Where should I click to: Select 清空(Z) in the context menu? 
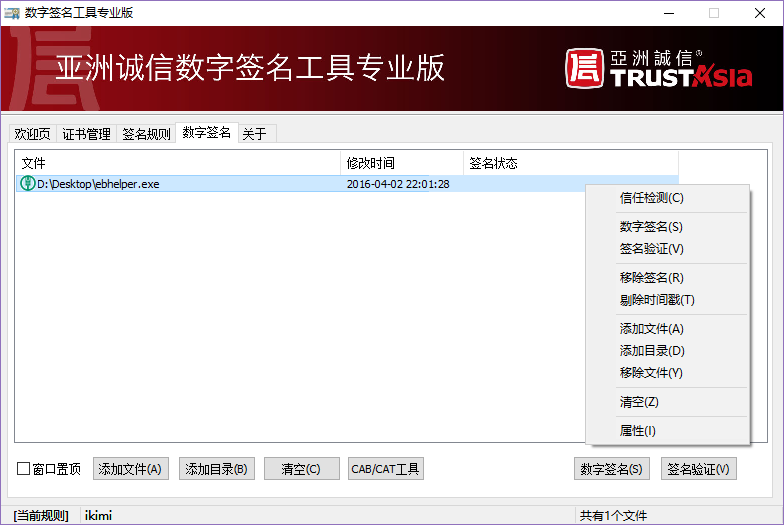click(667, 402)
